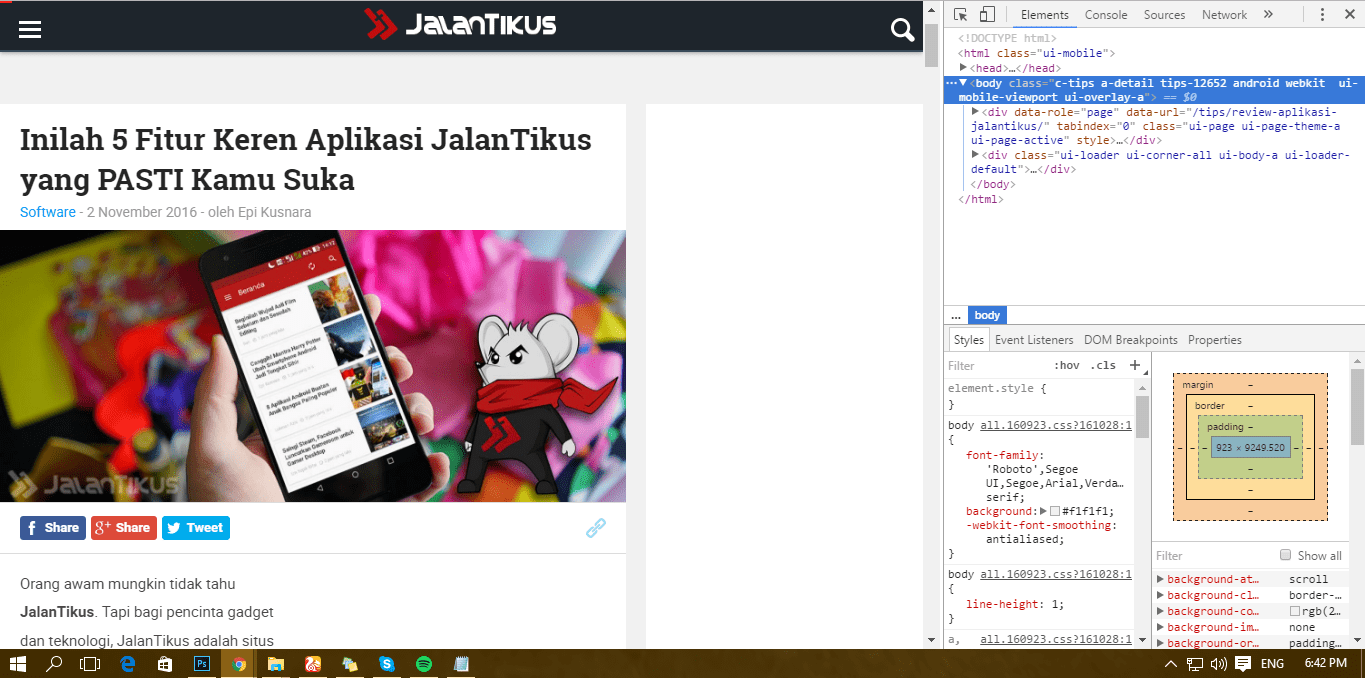This screenshot has width=1365, height=678.
Task: Open taskbar search magnifier
Action: tap(54, 663)
